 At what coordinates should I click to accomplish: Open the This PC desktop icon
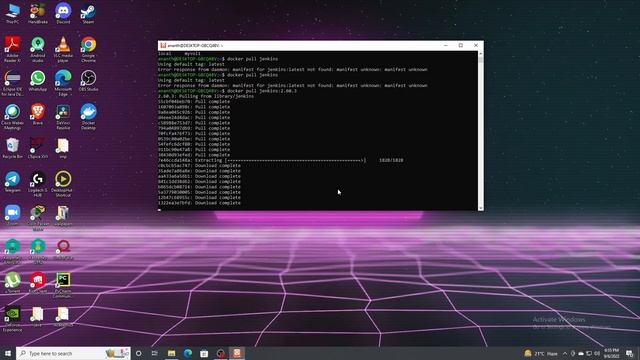point(13,13)
